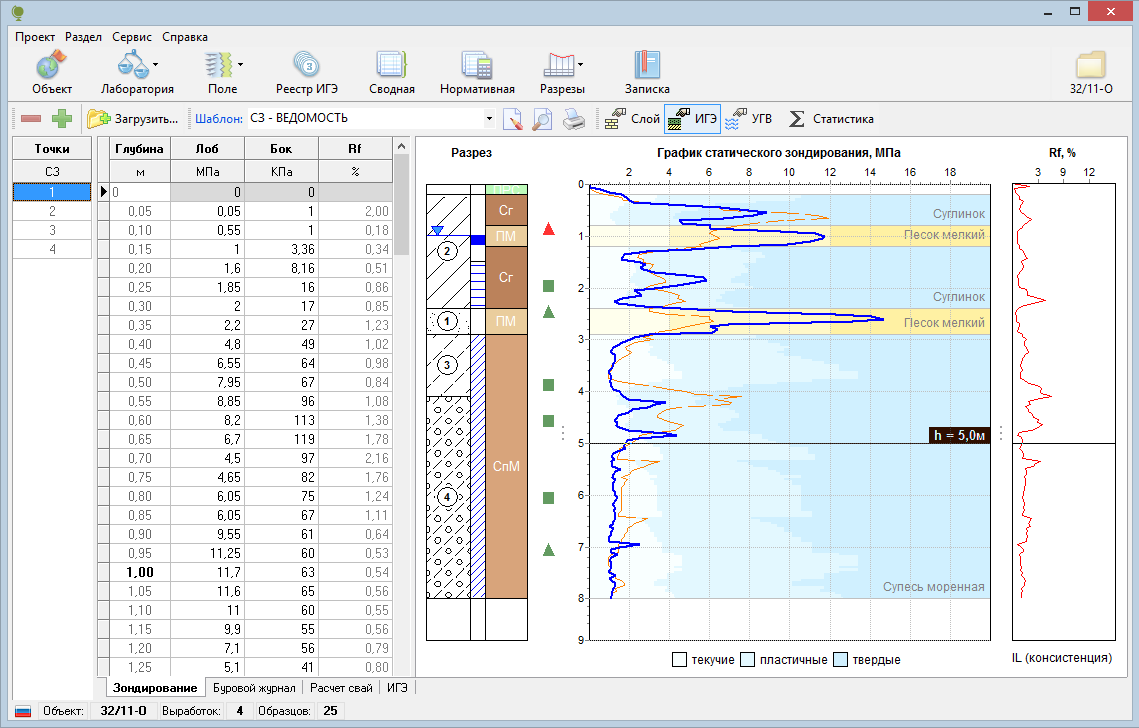Click the Статистика button
1139x728 pixels.
point(830,119)
